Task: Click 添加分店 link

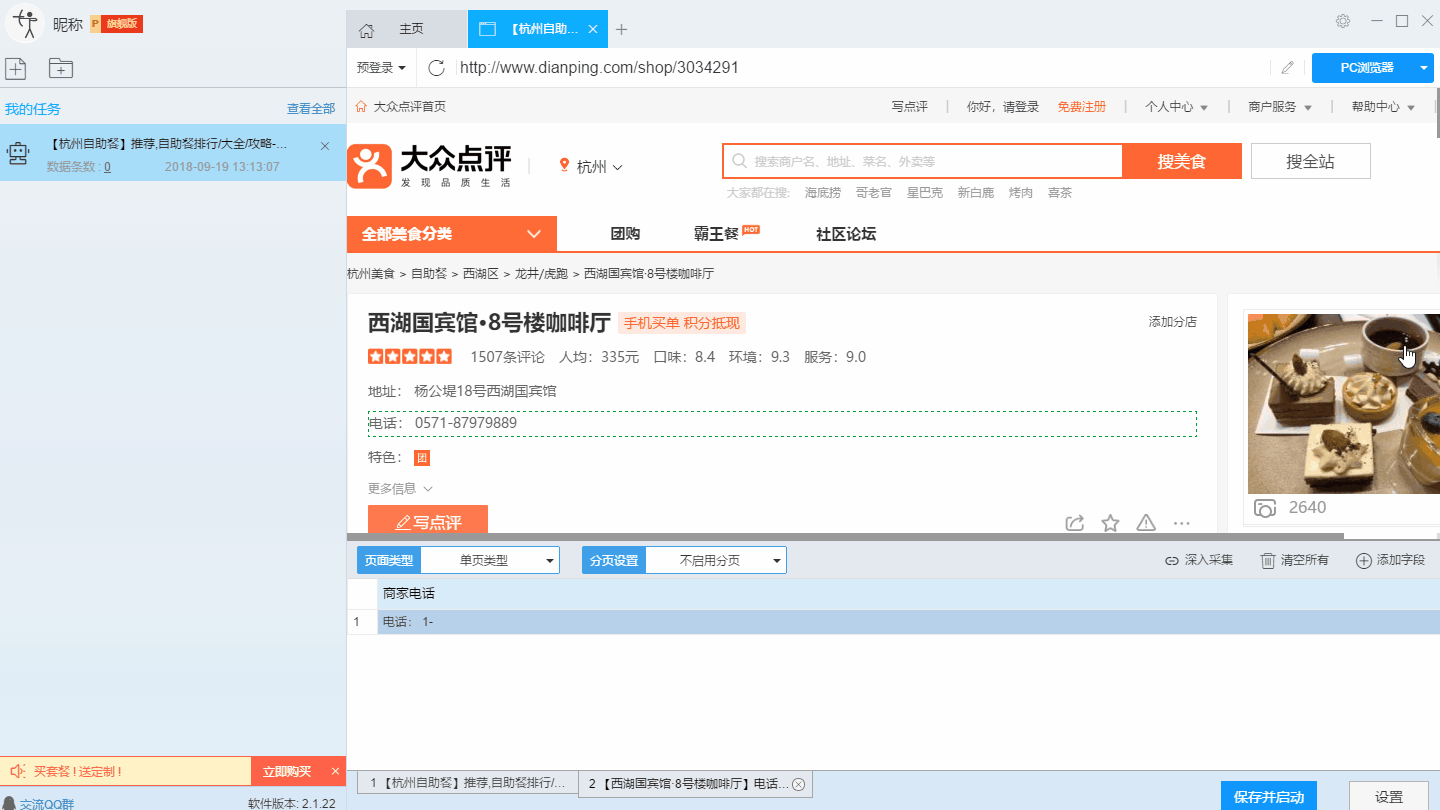Action: (1172, 322)
